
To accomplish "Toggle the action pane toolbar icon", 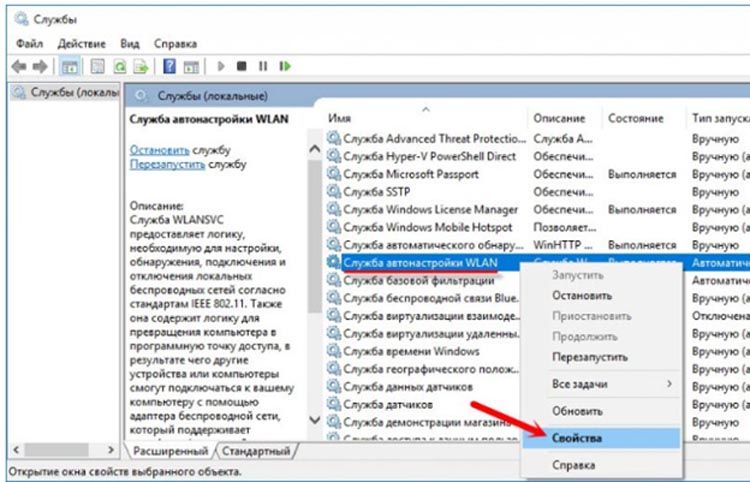I will pos(191,66).
